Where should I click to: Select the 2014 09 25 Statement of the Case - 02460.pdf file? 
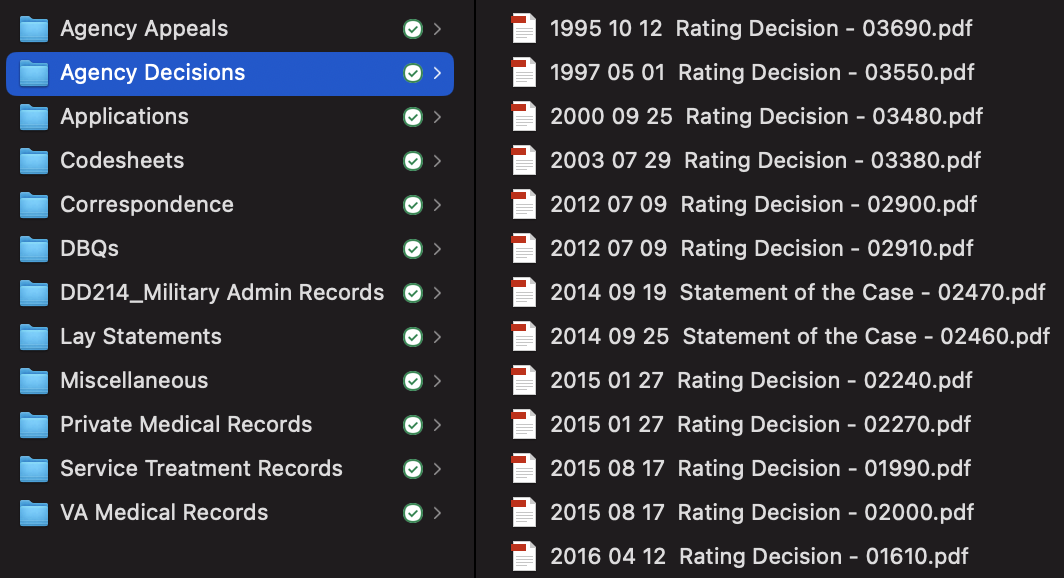780,336
